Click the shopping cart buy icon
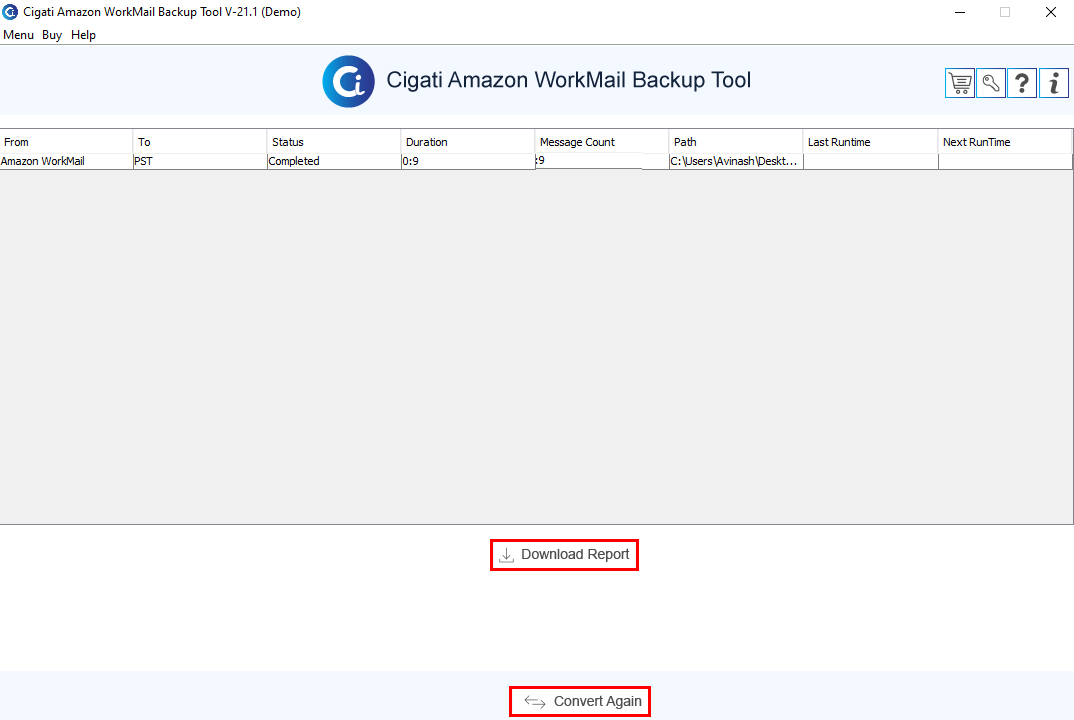 tap(960, 84)
